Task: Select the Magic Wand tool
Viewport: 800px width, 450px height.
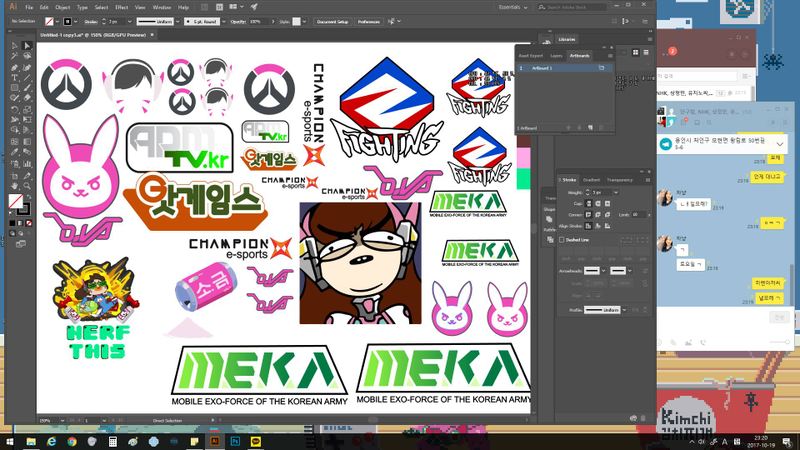Action: [x=14, y=56]
